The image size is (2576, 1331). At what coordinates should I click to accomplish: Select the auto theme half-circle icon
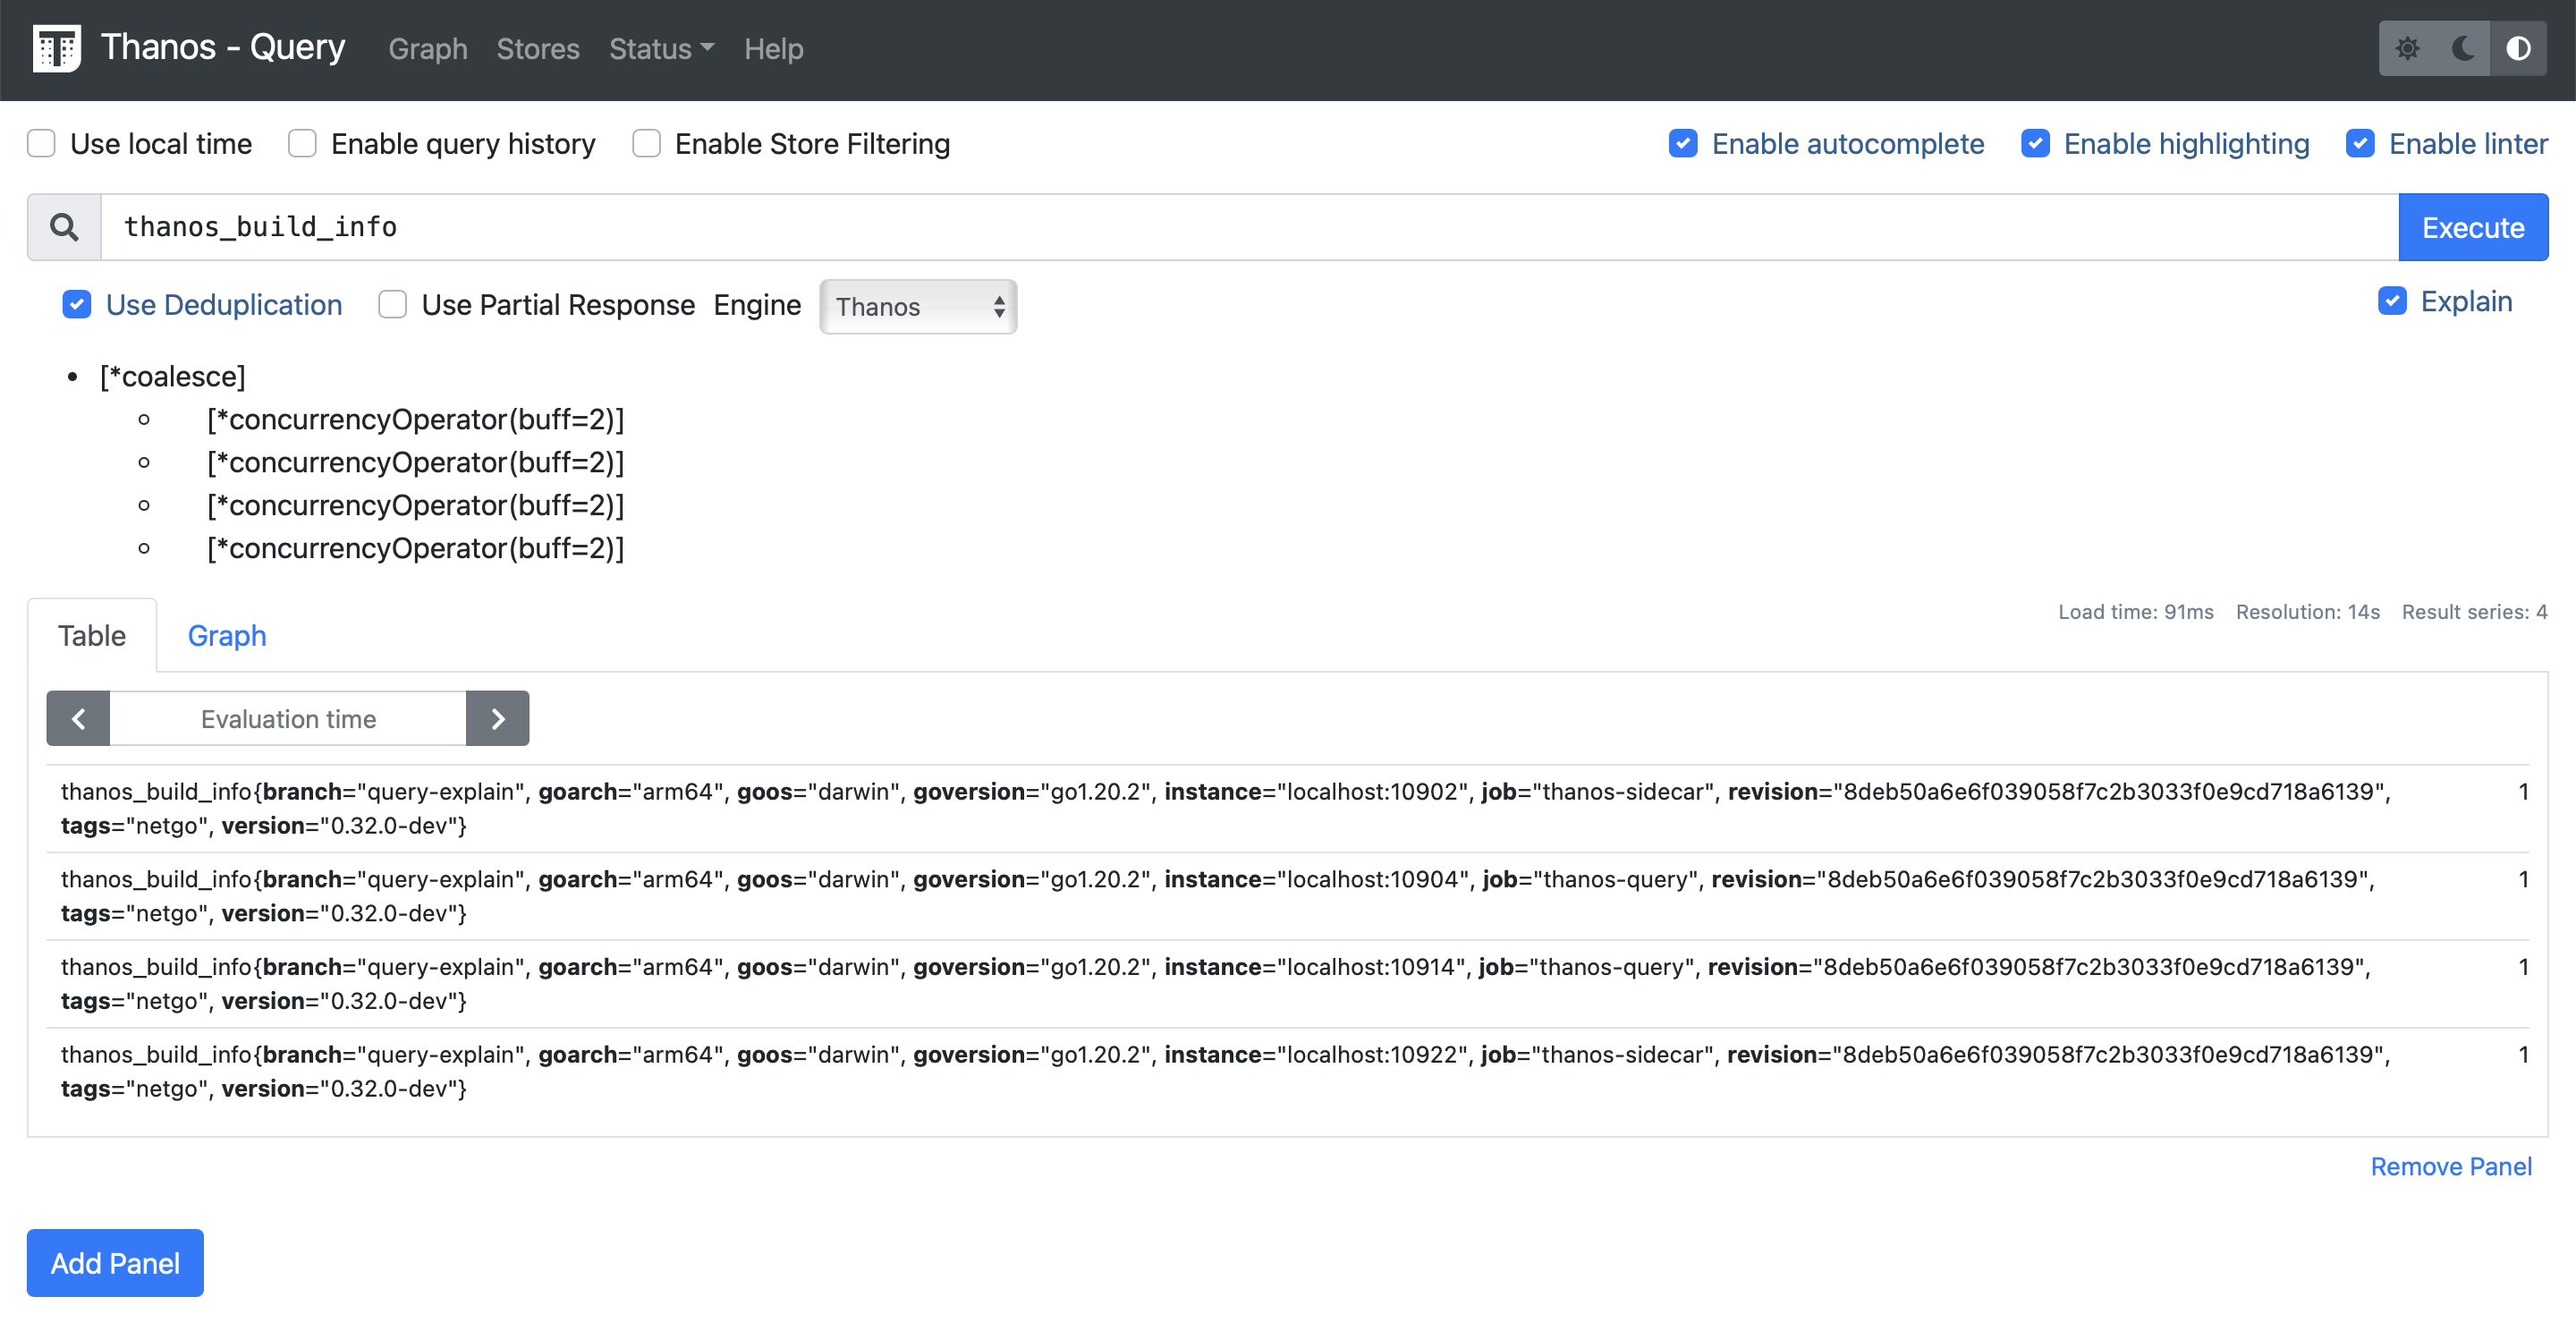click(x=2518, y=48)
